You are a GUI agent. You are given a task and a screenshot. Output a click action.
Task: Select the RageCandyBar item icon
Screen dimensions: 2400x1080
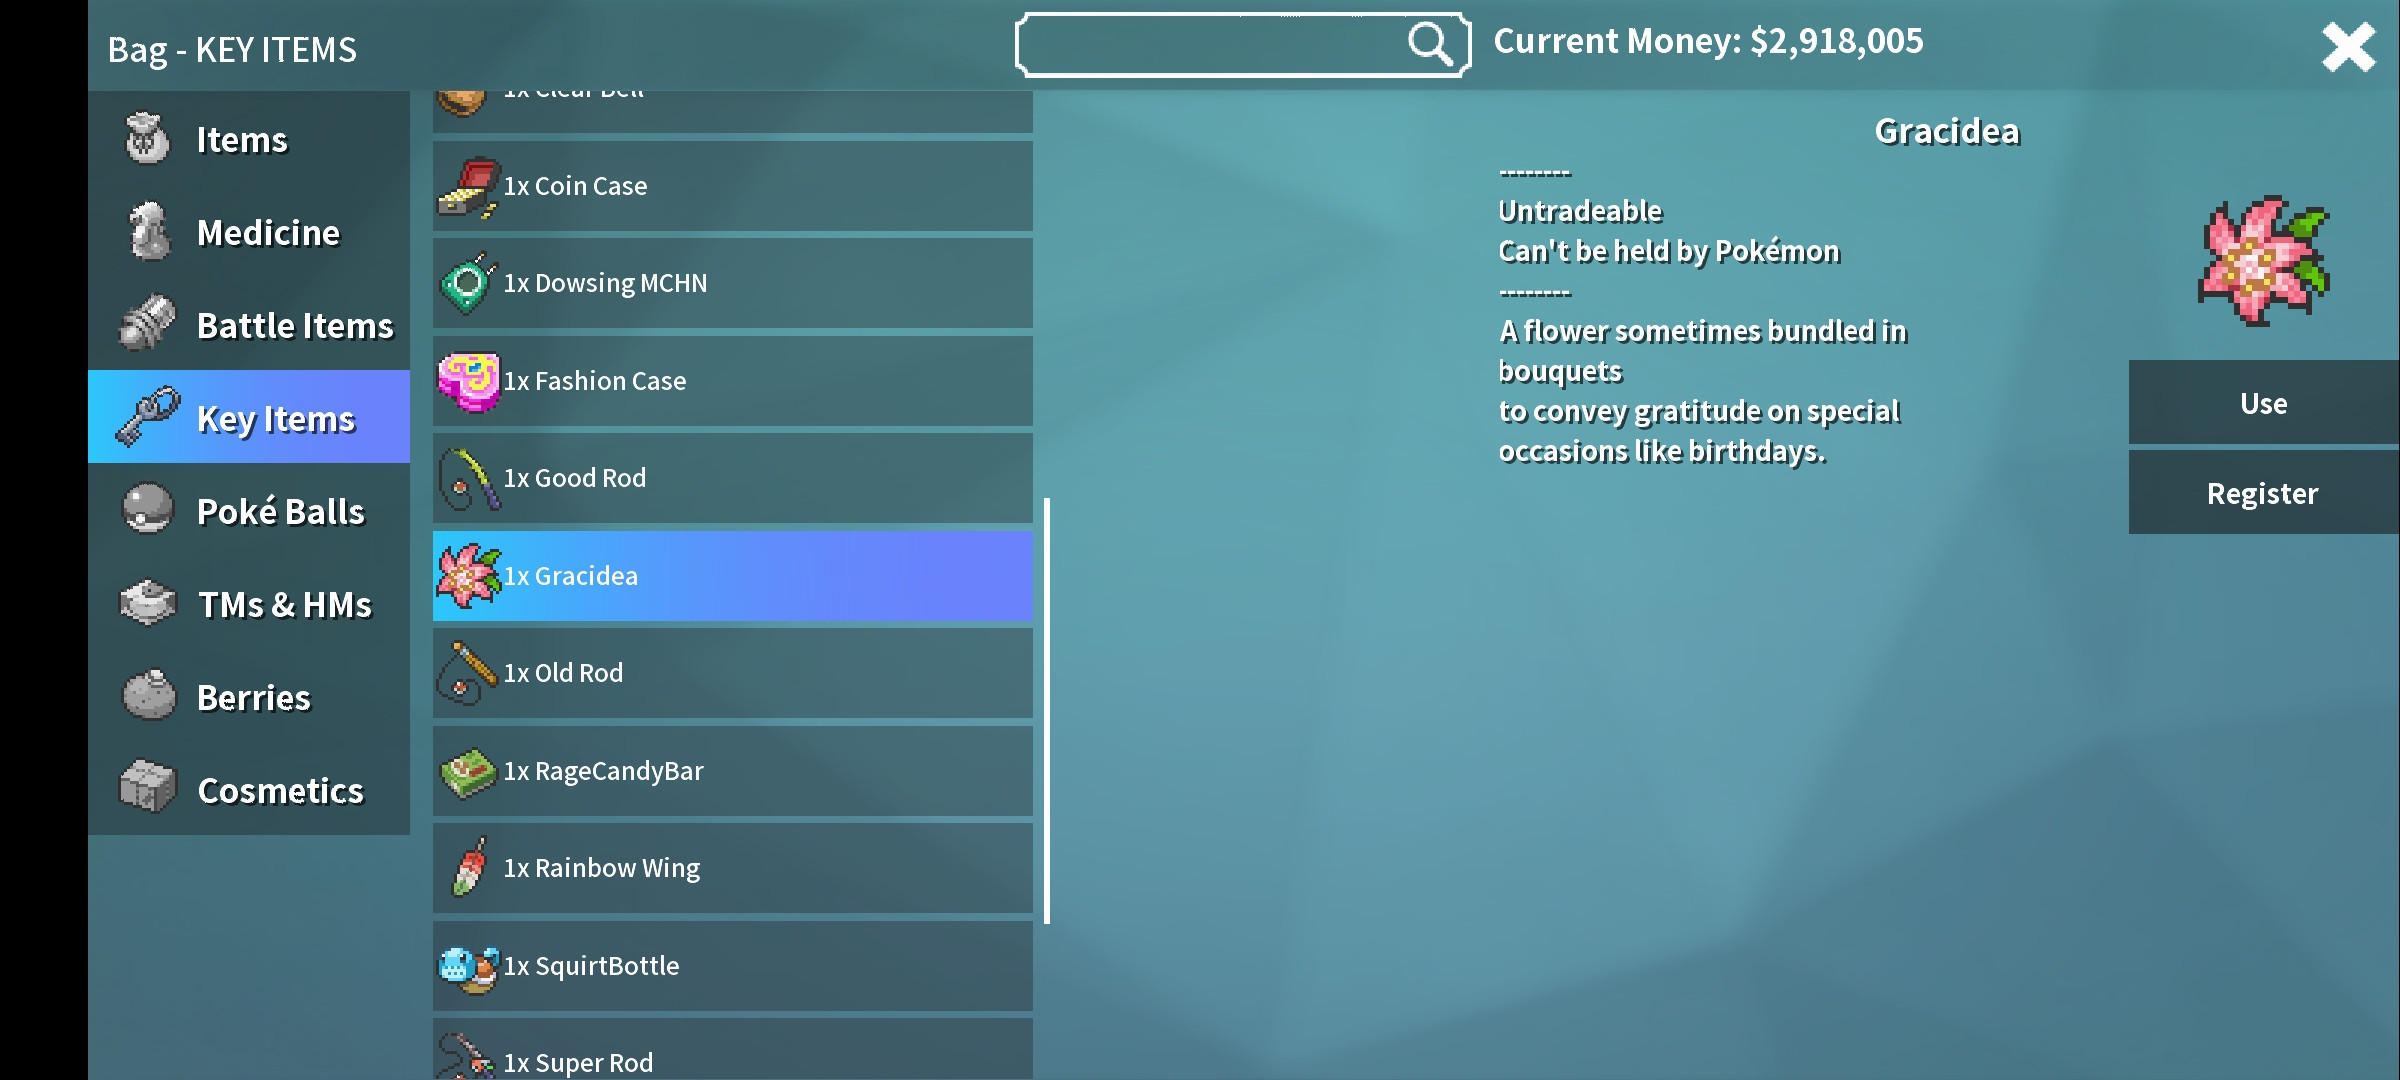[468, 769]
